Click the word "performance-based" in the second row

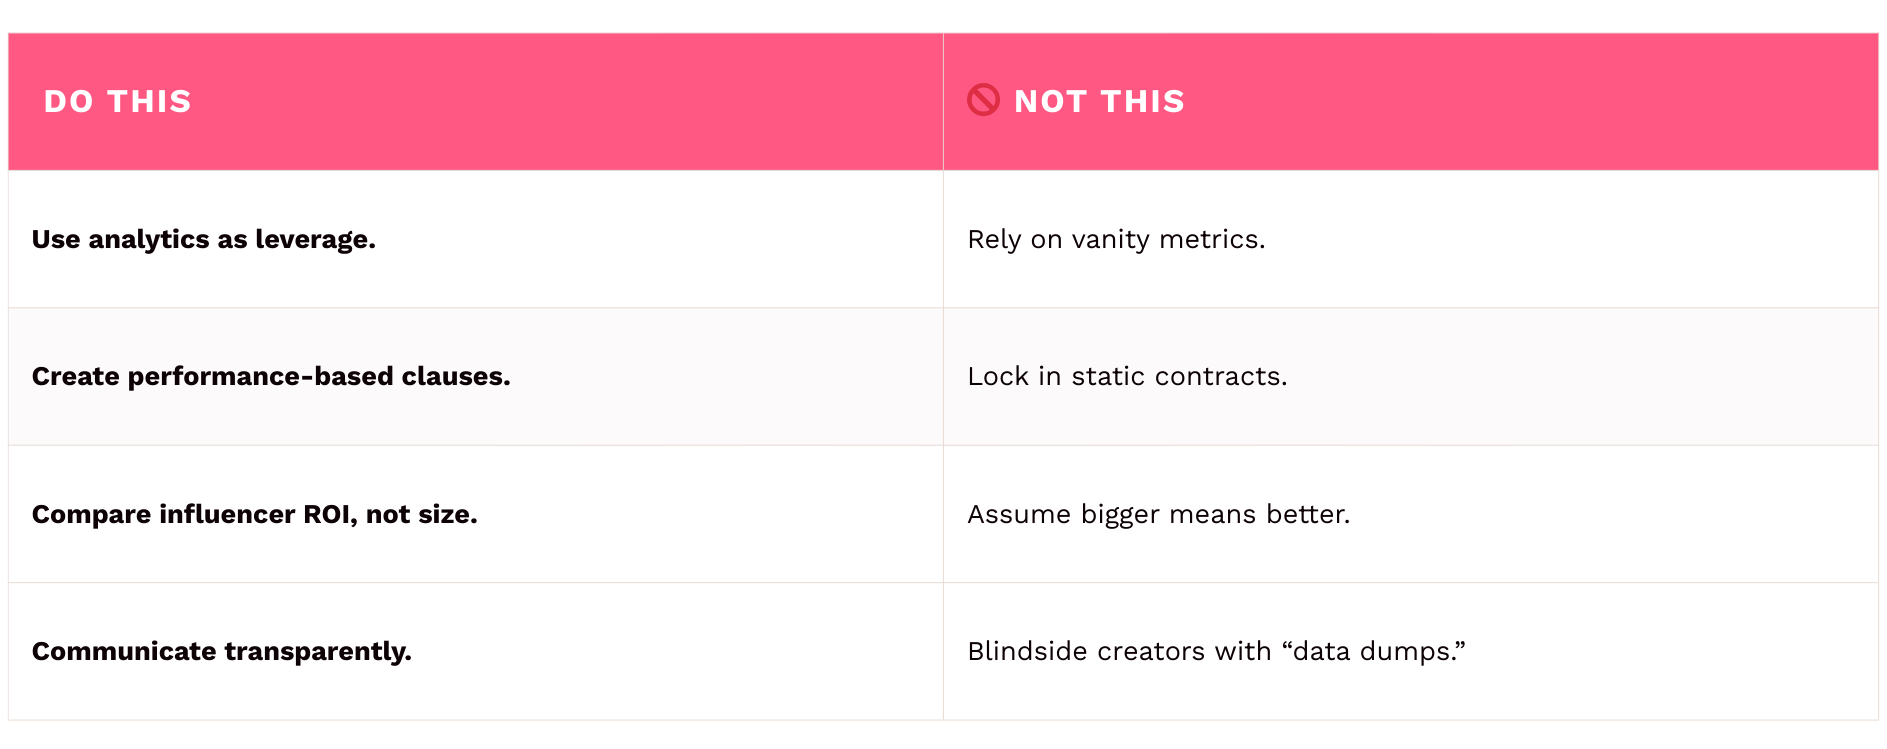pyautogui.click(x=260, y=376)
